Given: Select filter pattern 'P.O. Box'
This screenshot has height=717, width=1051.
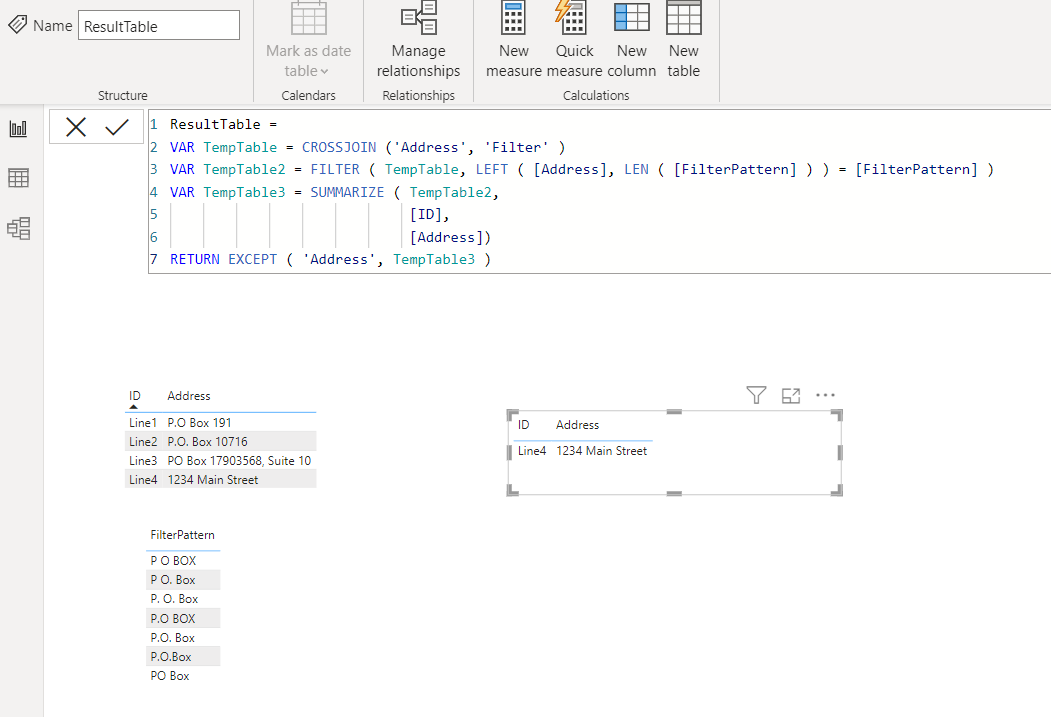Looking at the screenshot, I should (172, 638).
